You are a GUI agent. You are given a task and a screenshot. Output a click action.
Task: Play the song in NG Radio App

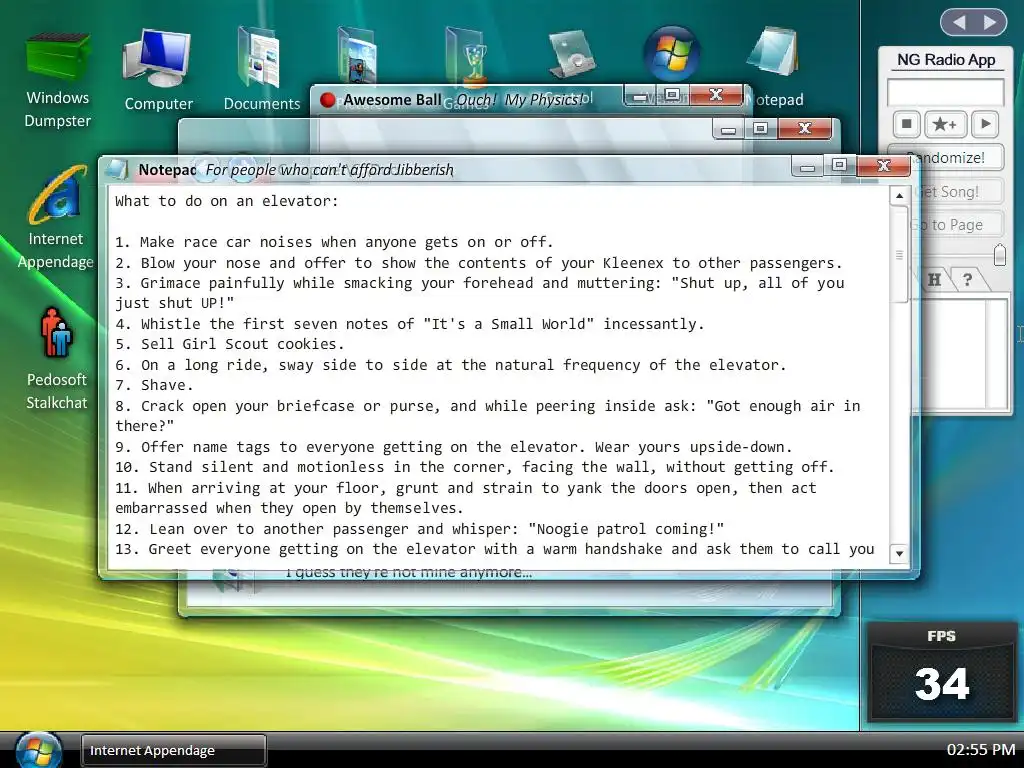985,123
